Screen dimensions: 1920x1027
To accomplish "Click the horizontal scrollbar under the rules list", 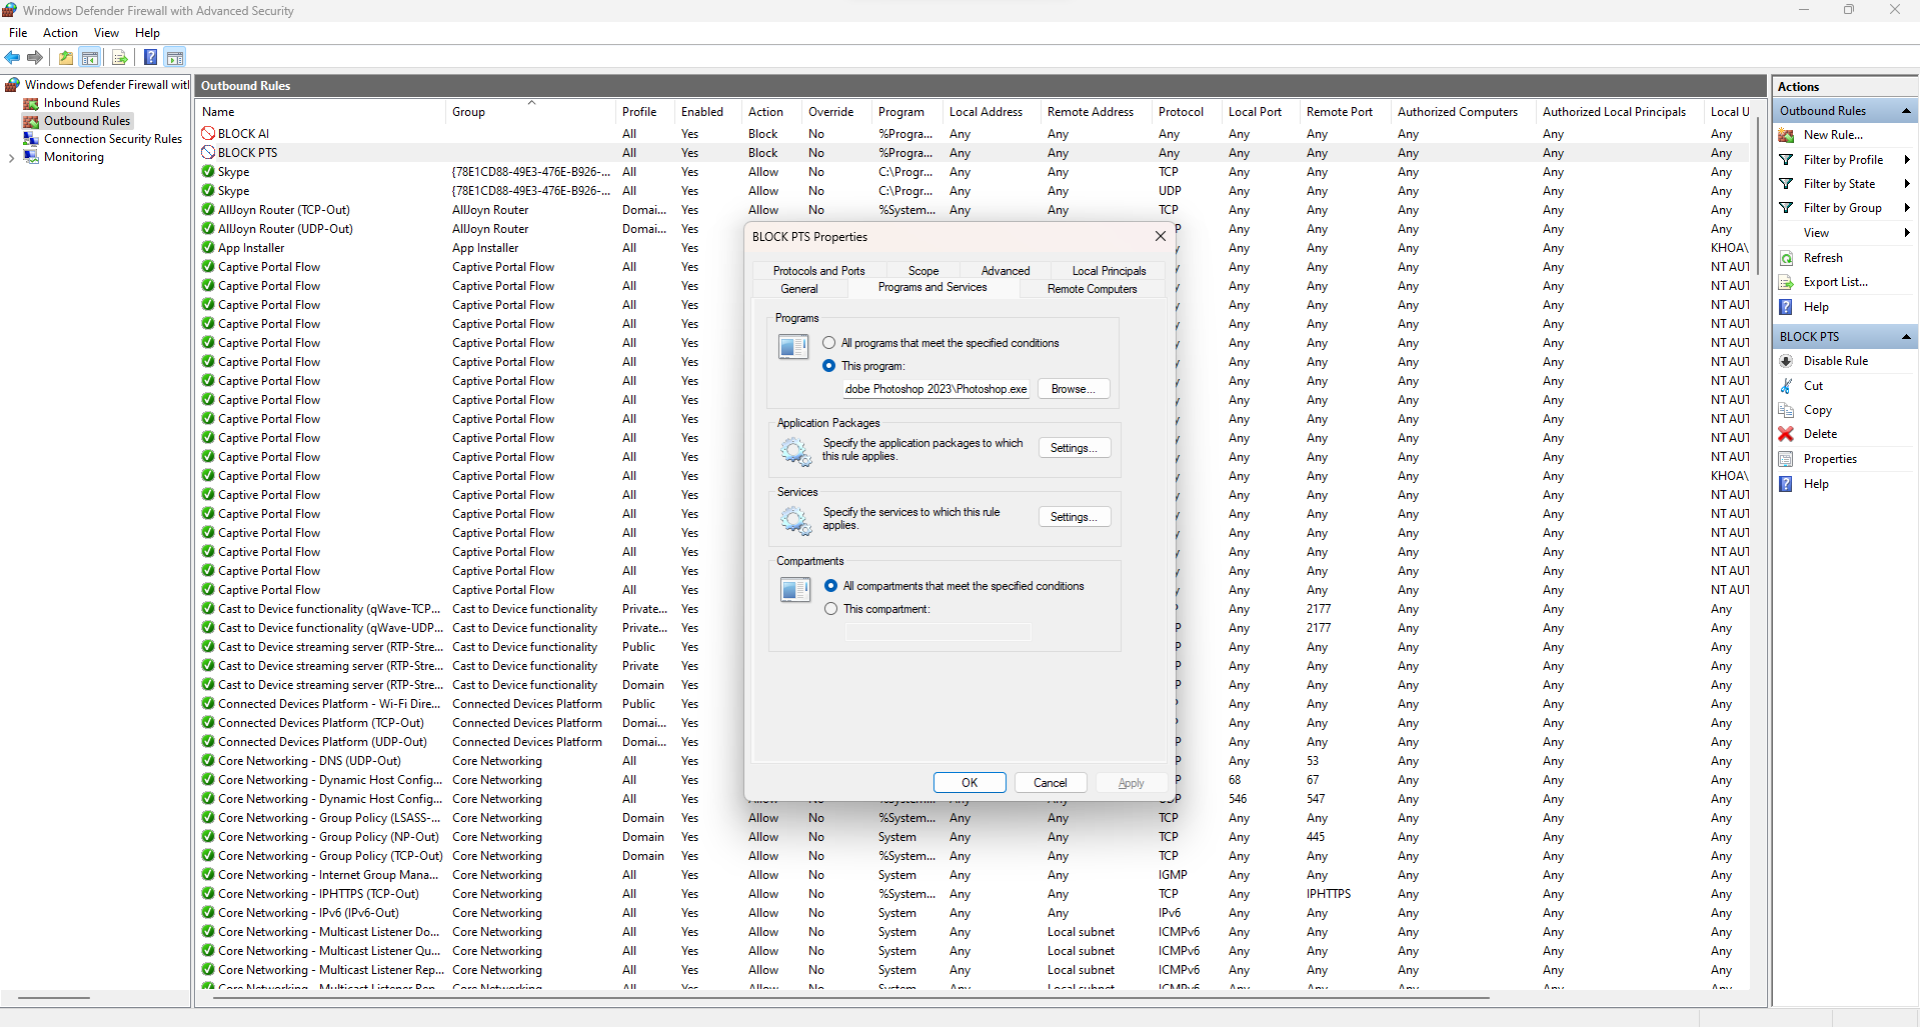I will click(840, 998).
